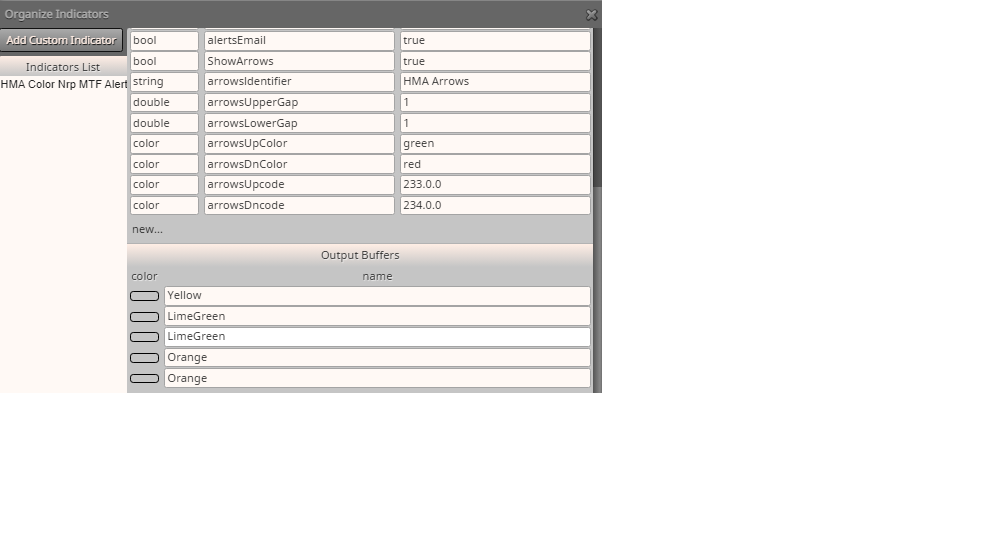Edit the green value field

pyautogui.click(x=495, y=143)
